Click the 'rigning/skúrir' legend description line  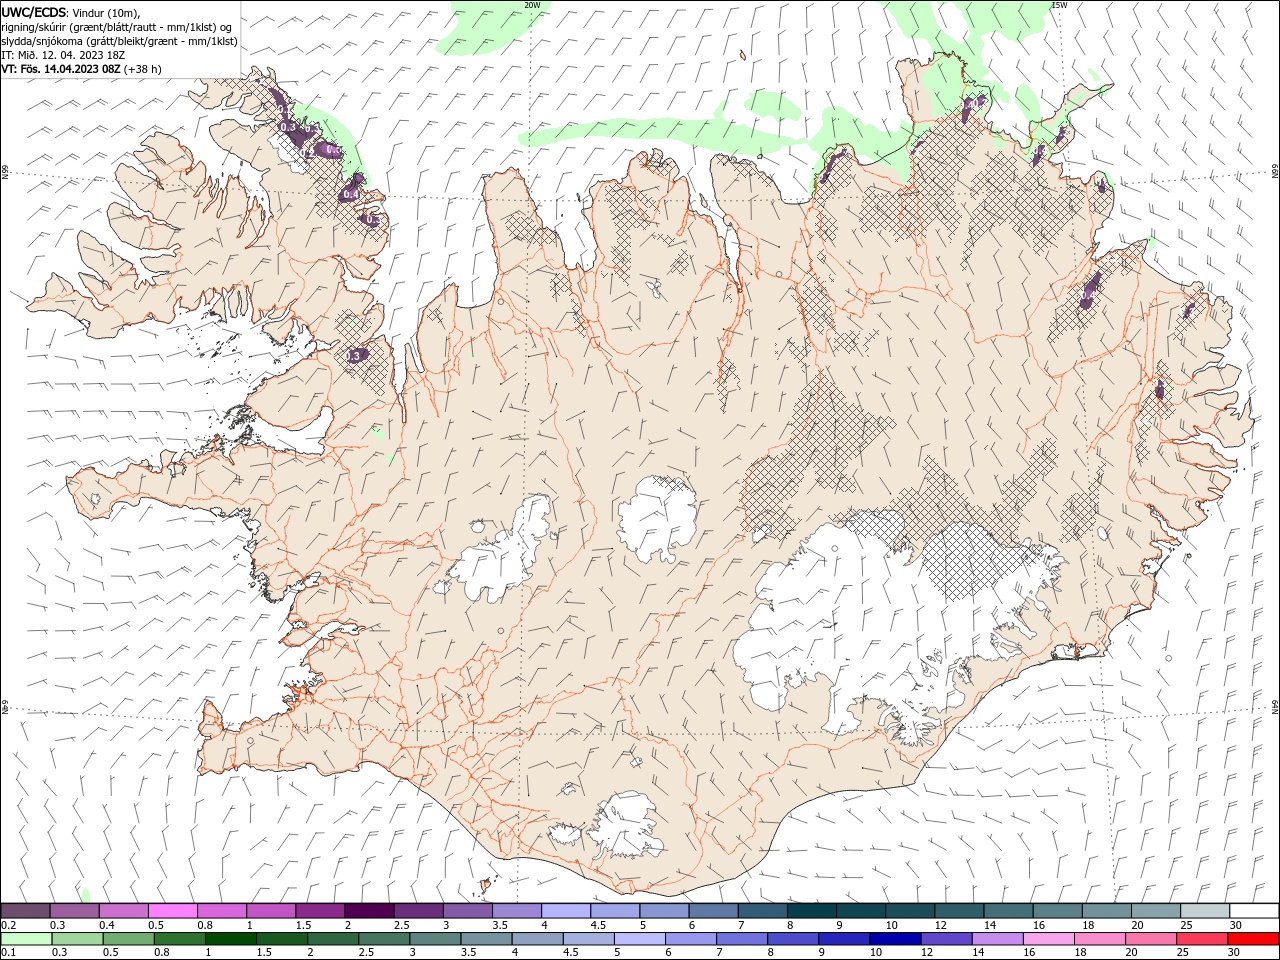point(116,27)
